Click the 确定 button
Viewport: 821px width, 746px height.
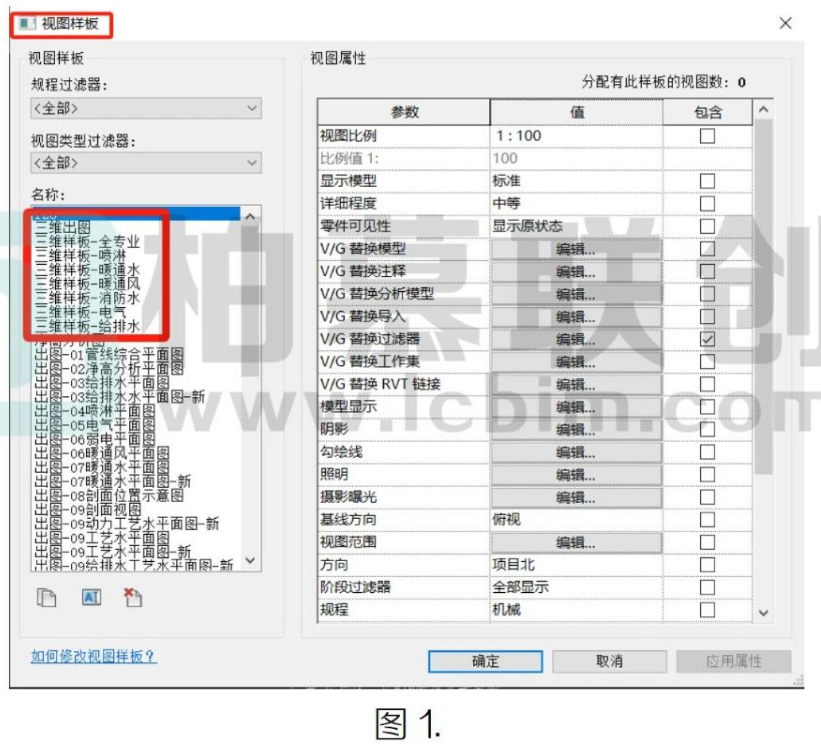[x=485, y=661]
